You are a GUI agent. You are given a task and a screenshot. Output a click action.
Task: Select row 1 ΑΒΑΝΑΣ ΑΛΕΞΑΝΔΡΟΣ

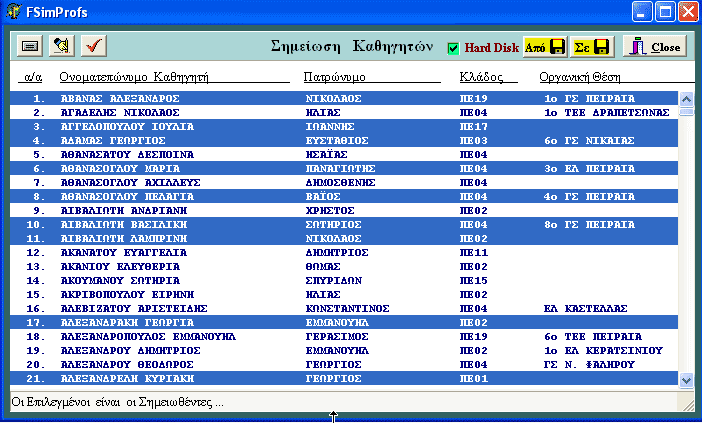pos(119,99)
